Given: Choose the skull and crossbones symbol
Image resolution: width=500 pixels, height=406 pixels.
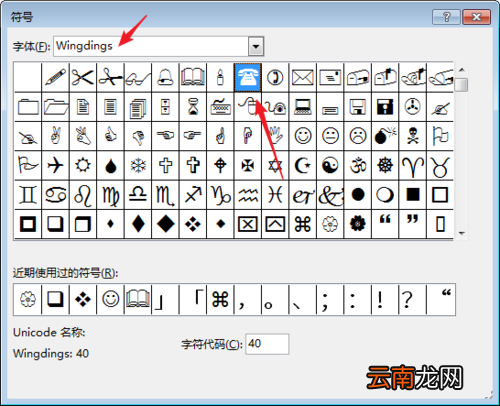Looking at the screenshot, I should (413, 136).
